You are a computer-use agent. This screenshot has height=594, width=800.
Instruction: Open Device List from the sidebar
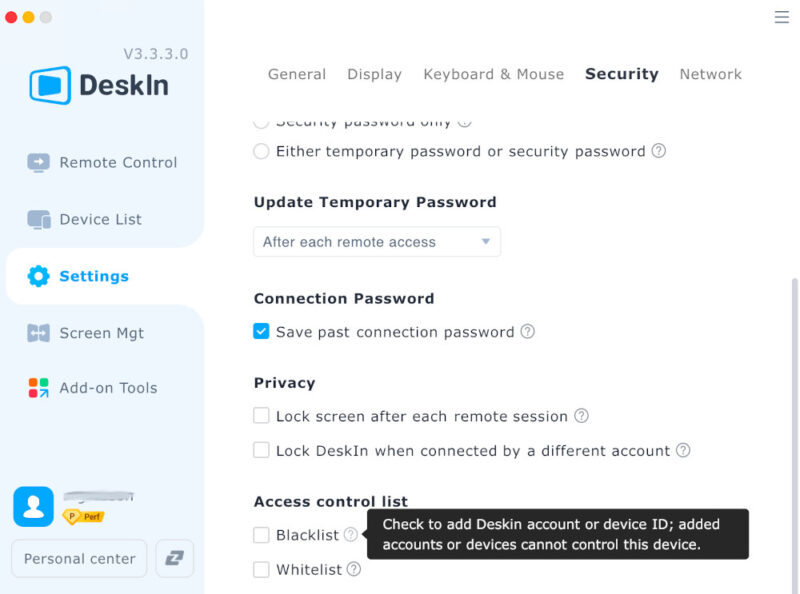tap(36, 219)
